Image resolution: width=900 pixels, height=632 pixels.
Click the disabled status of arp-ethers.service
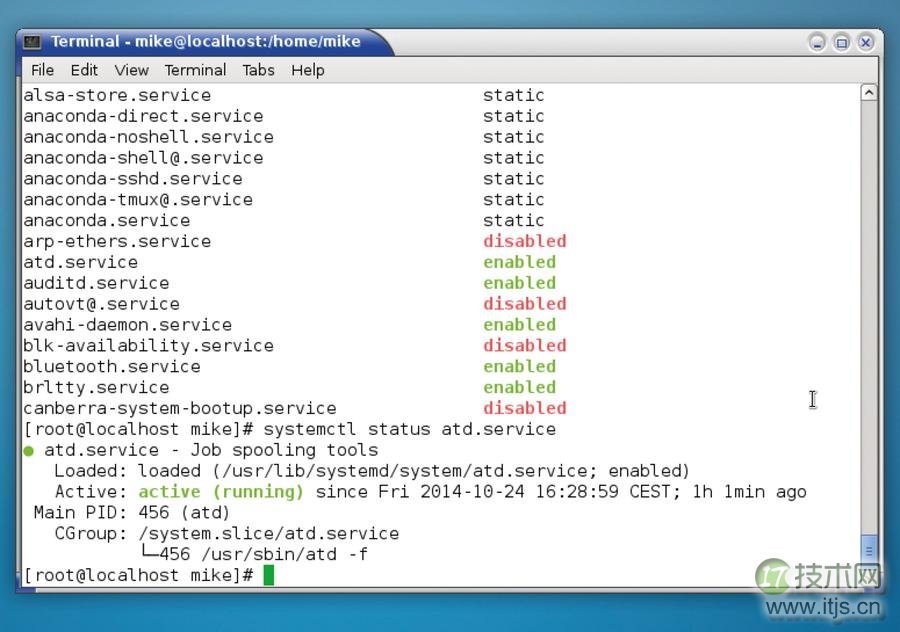525,241
